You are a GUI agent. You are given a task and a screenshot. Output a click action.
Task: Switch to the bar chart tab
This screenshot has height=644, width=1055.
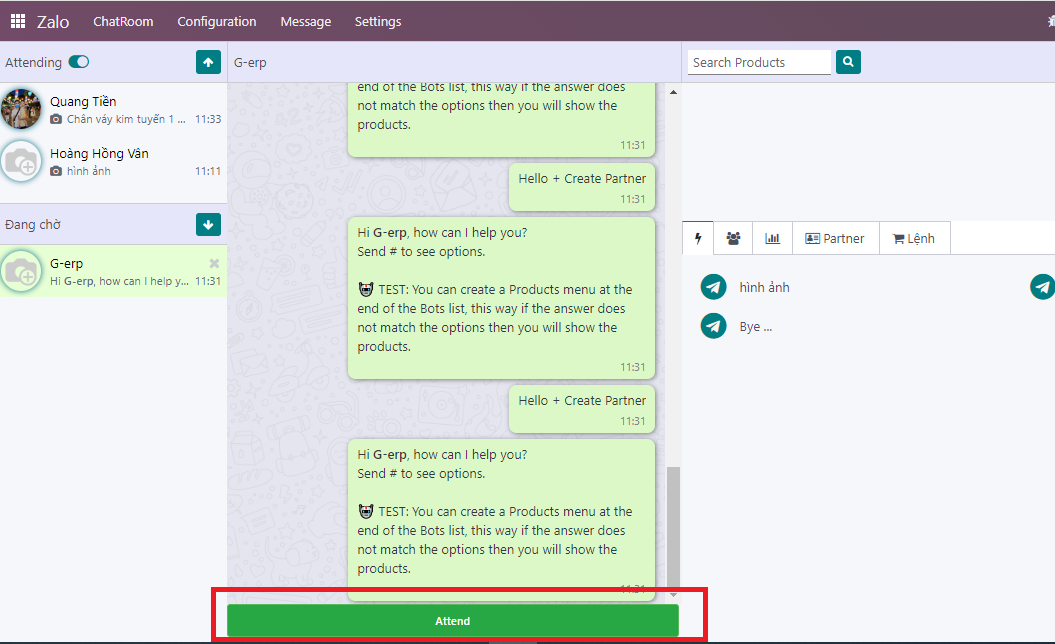pyautogui.click(x=772, y=238)
